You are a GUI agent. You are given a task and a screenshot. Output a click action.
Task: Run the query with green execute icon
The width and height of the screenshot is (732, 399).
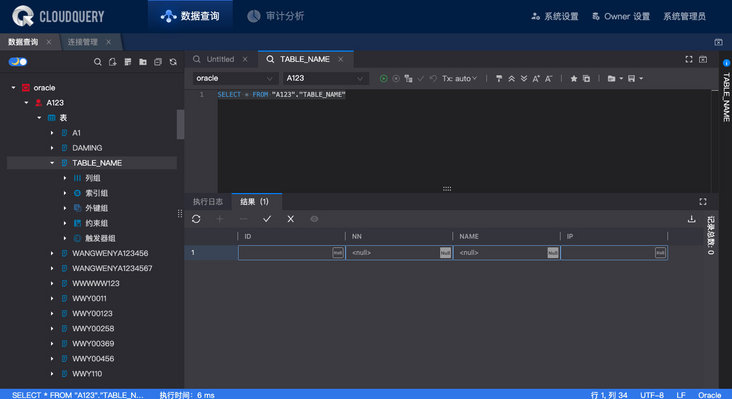pos(383,78)
